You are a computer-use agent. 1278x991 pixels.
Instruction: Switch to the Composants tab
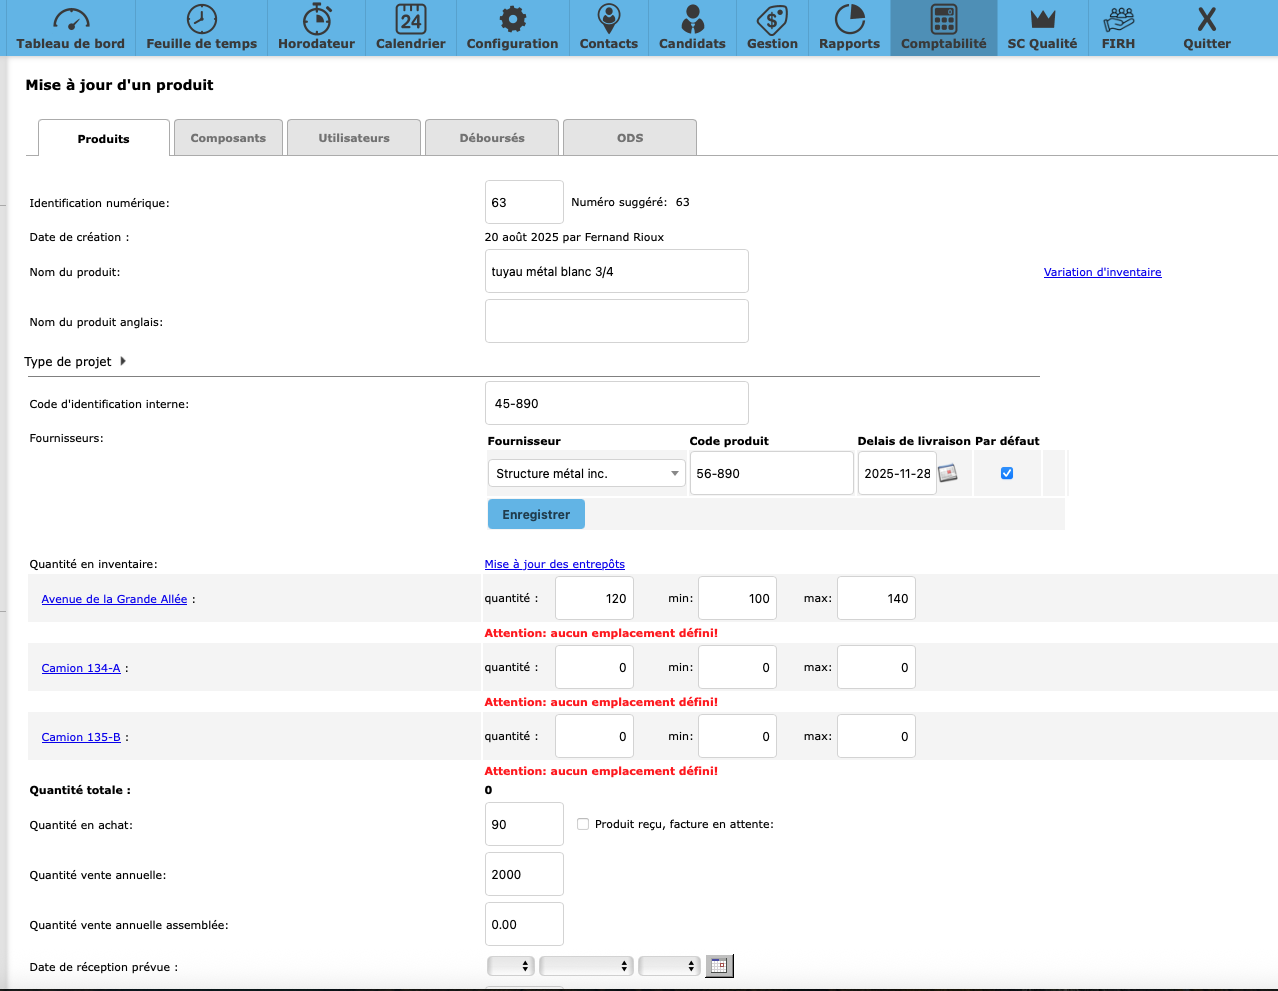[x=228, y=138]
